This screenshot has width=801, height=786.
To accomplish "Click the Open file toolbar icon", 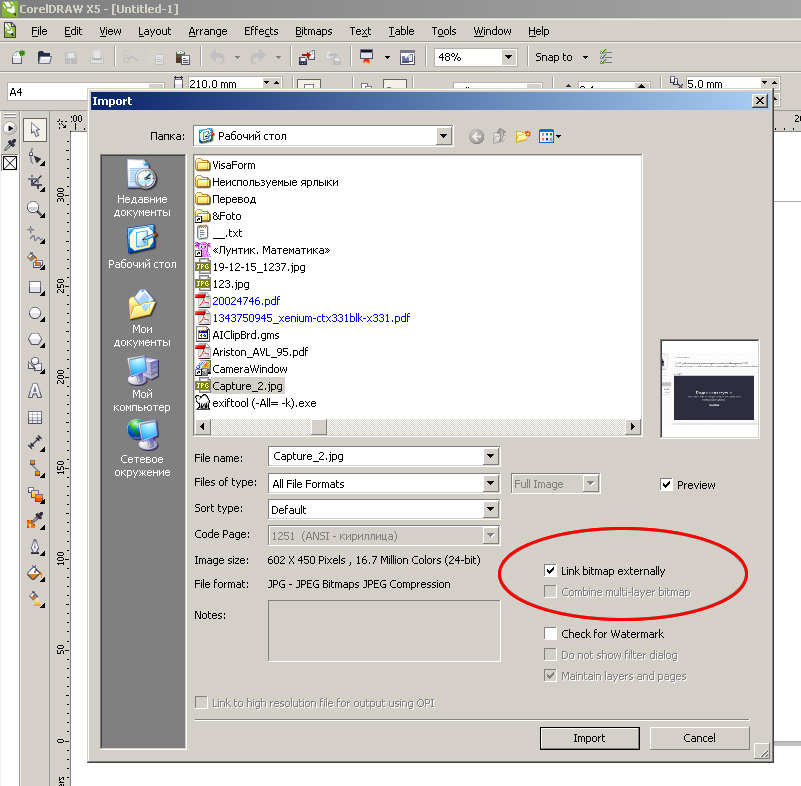I will click(x=44, y=57).
